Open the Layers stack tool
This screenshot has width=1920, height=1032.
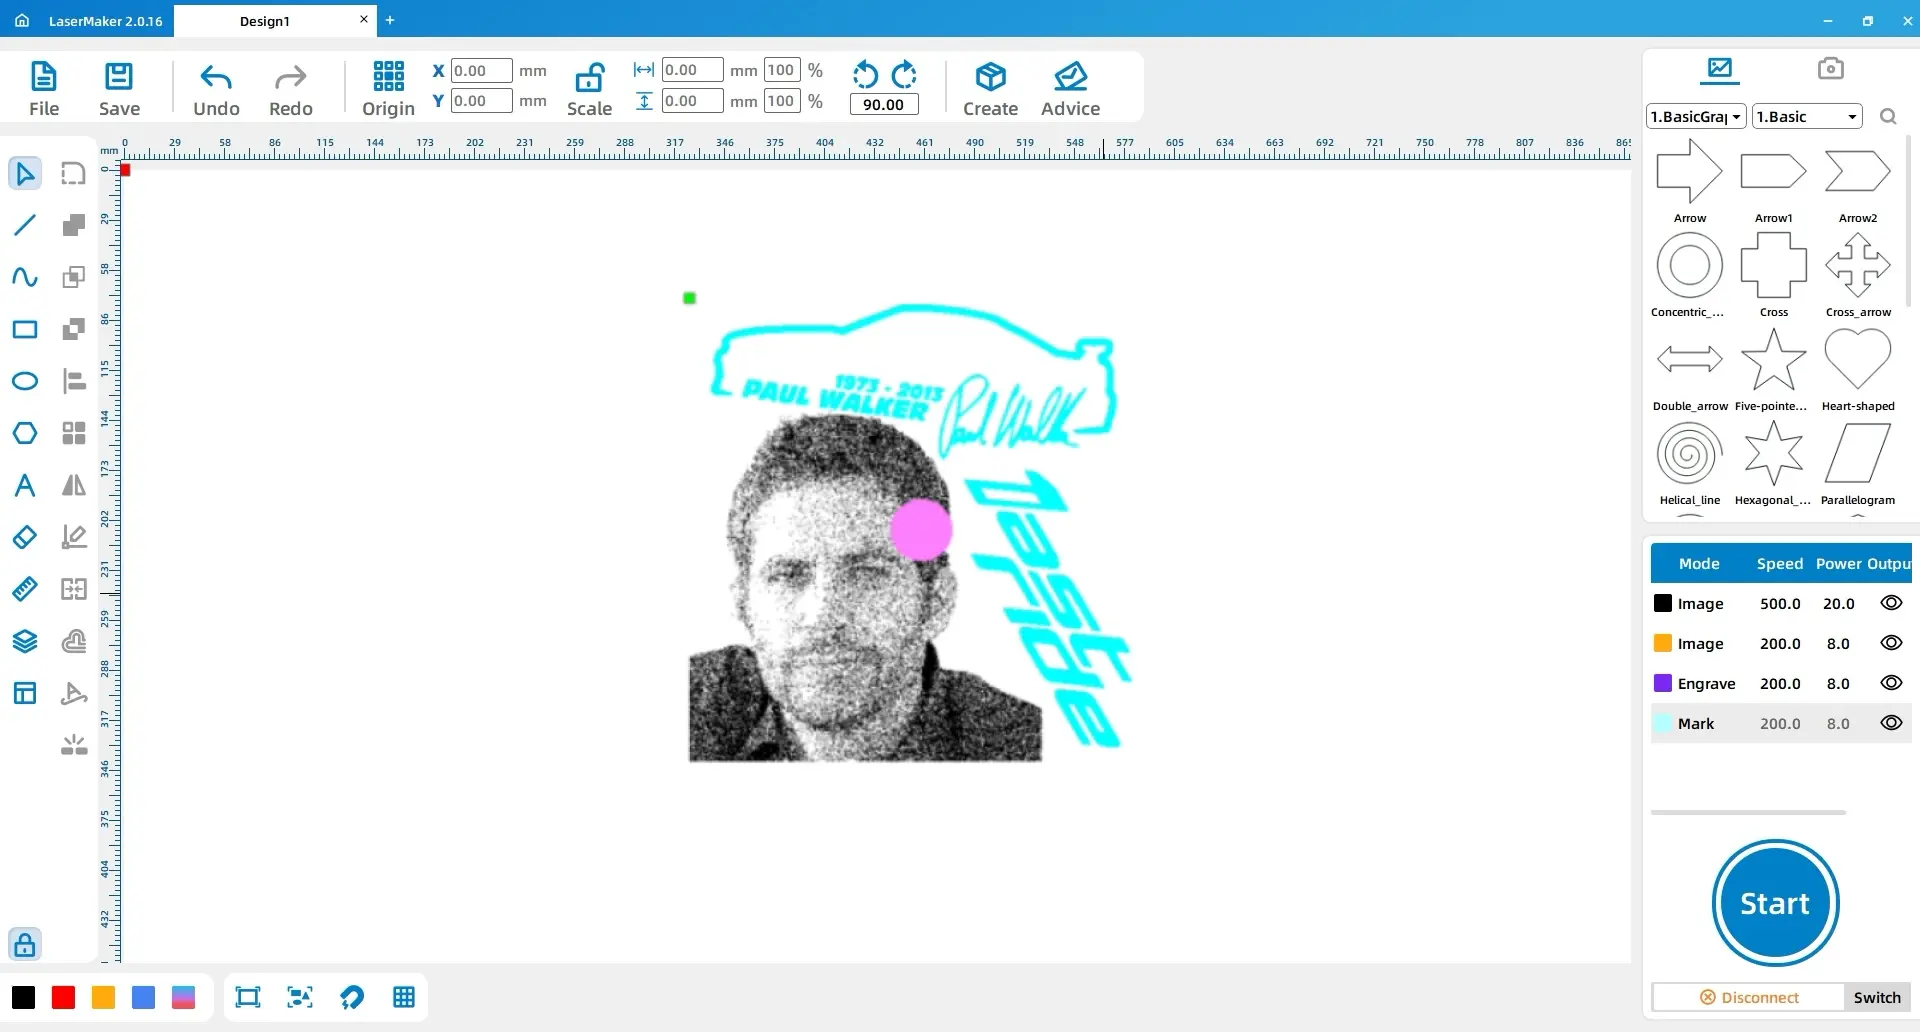pos(25,641)
